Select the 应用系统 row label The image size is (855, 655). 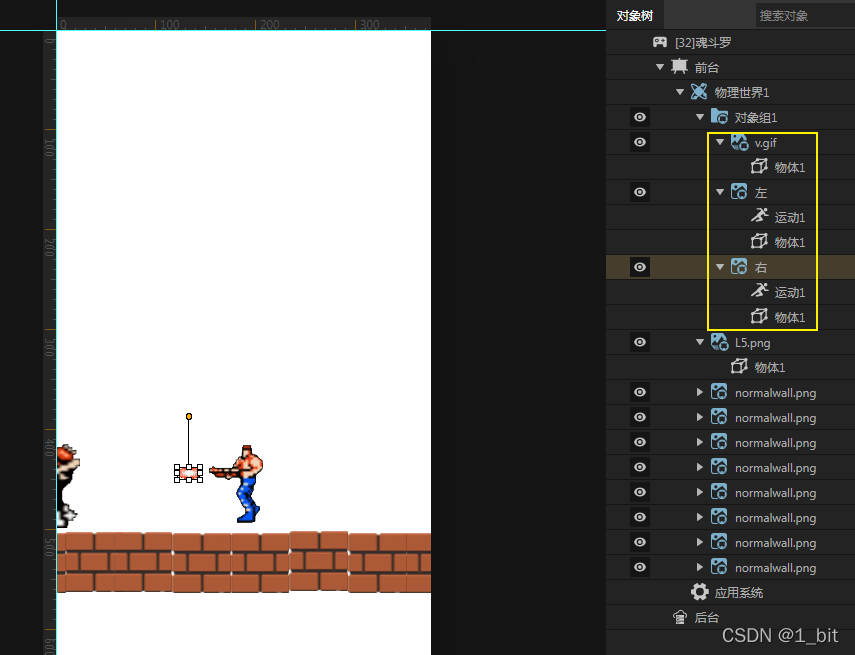click(739, 592)
